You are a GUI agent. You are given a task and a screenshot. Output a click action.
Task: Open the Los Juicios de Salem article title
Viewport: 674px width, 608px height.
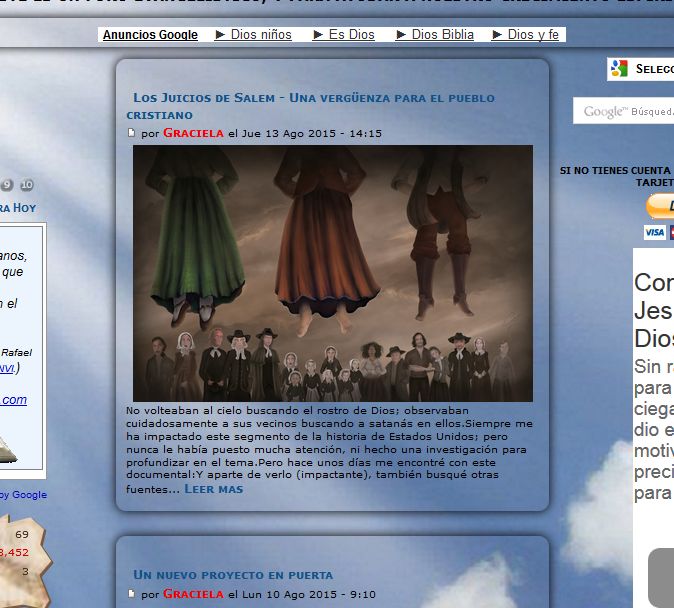[x=310, y=106]
